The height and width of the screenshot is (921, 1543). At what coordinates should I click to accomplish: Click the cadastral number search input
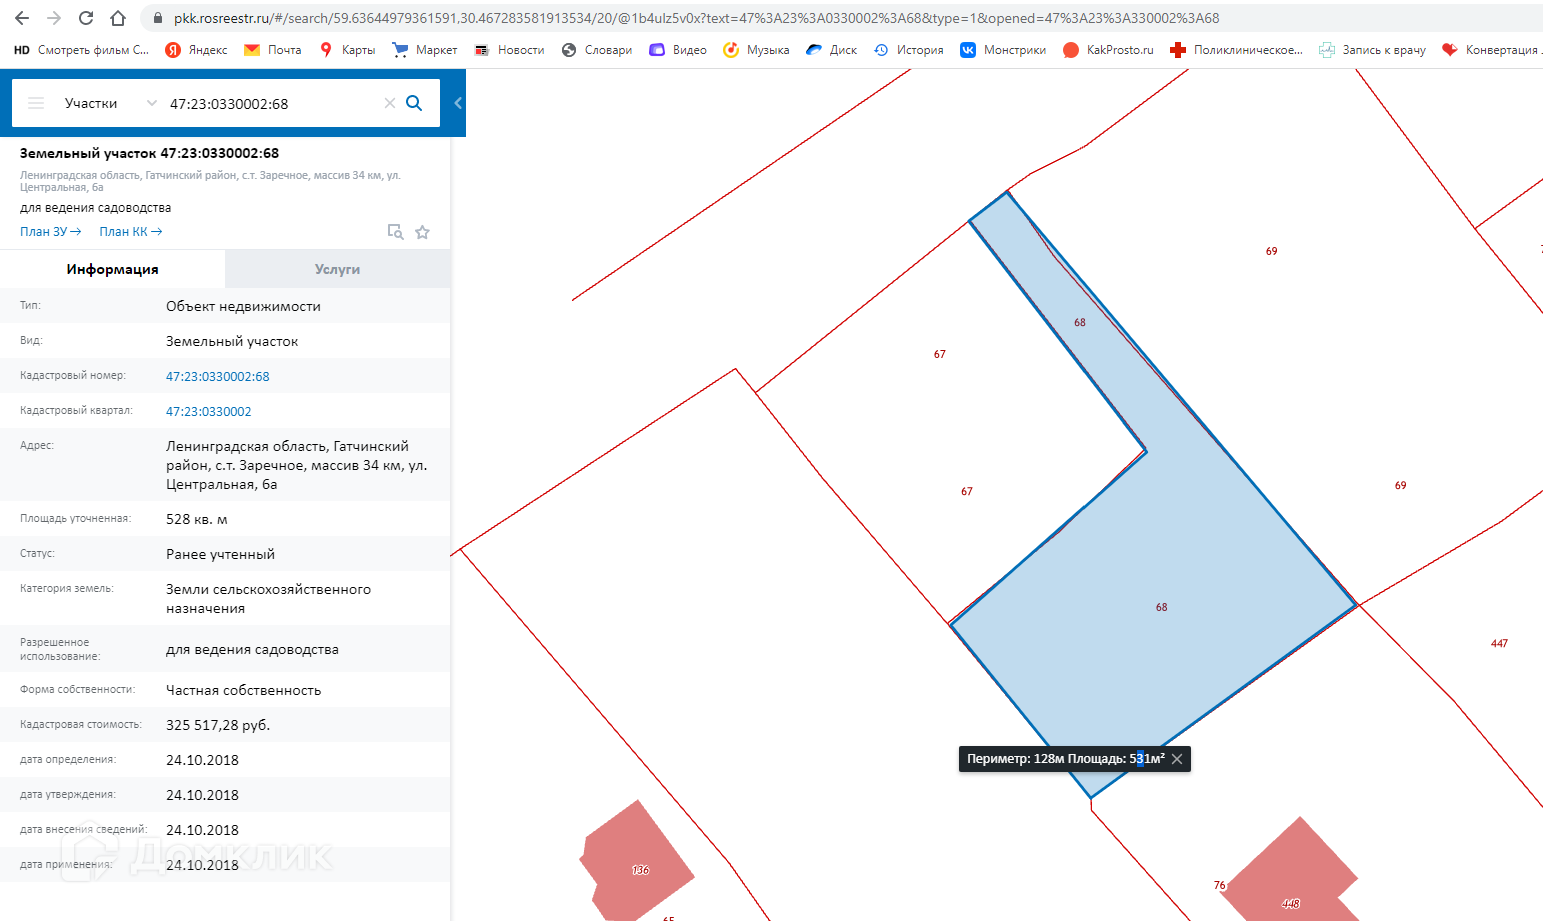tap(270, 103)
